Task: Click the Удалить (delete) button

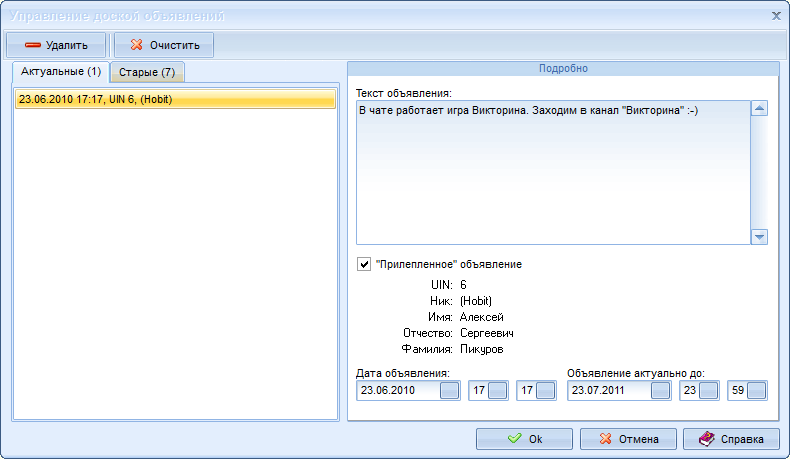Action: [56, 45]
